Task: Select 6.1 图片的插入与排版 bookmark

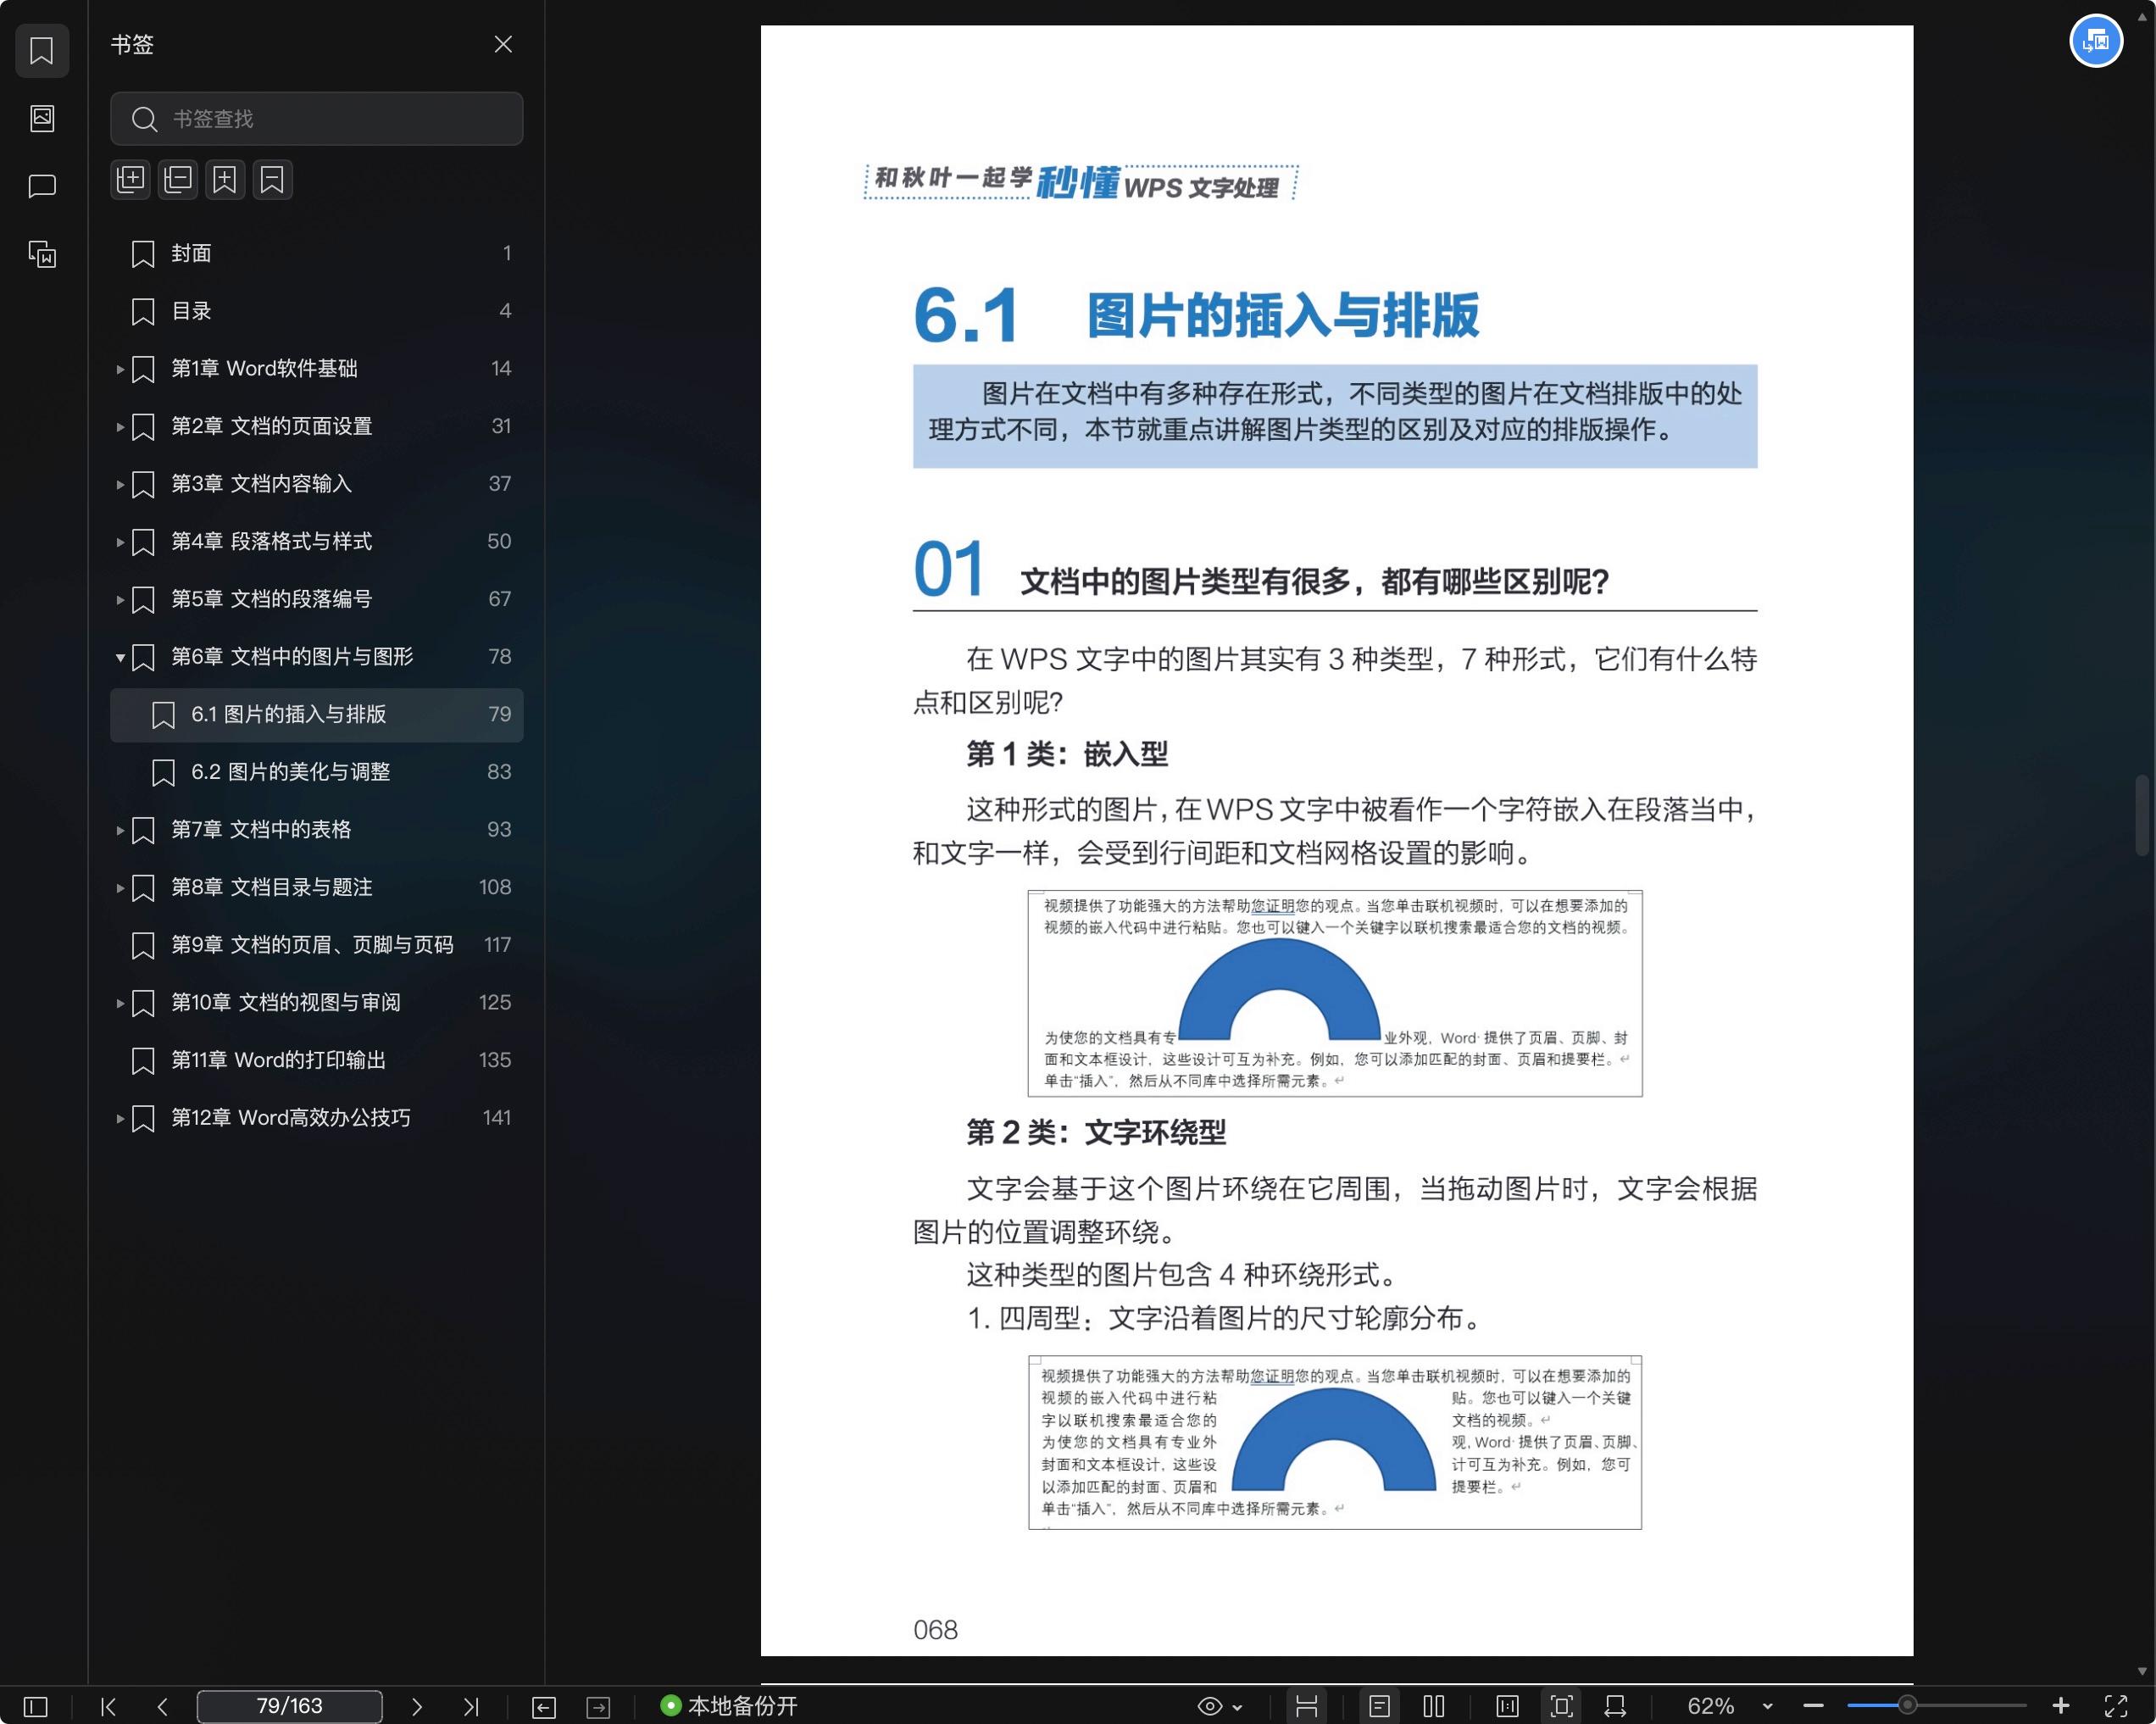Action: [x=316, y=715]
